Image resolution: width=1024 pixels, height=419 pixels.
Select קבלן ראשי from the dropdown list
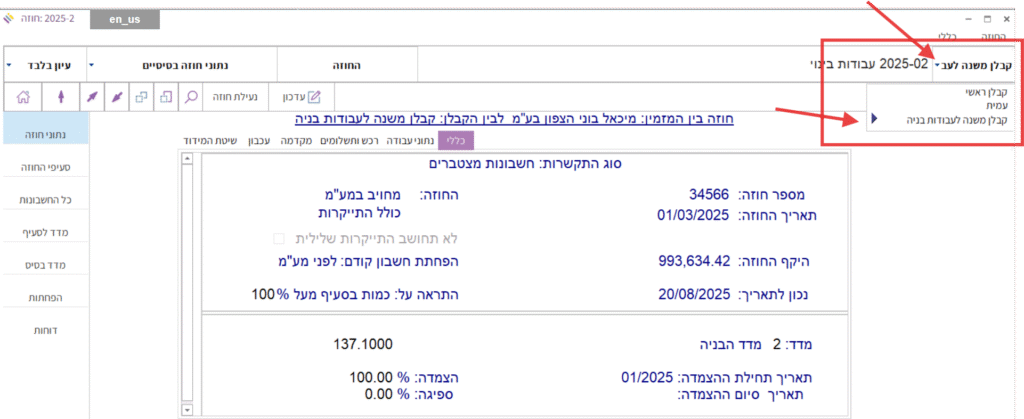click(986, 92)
